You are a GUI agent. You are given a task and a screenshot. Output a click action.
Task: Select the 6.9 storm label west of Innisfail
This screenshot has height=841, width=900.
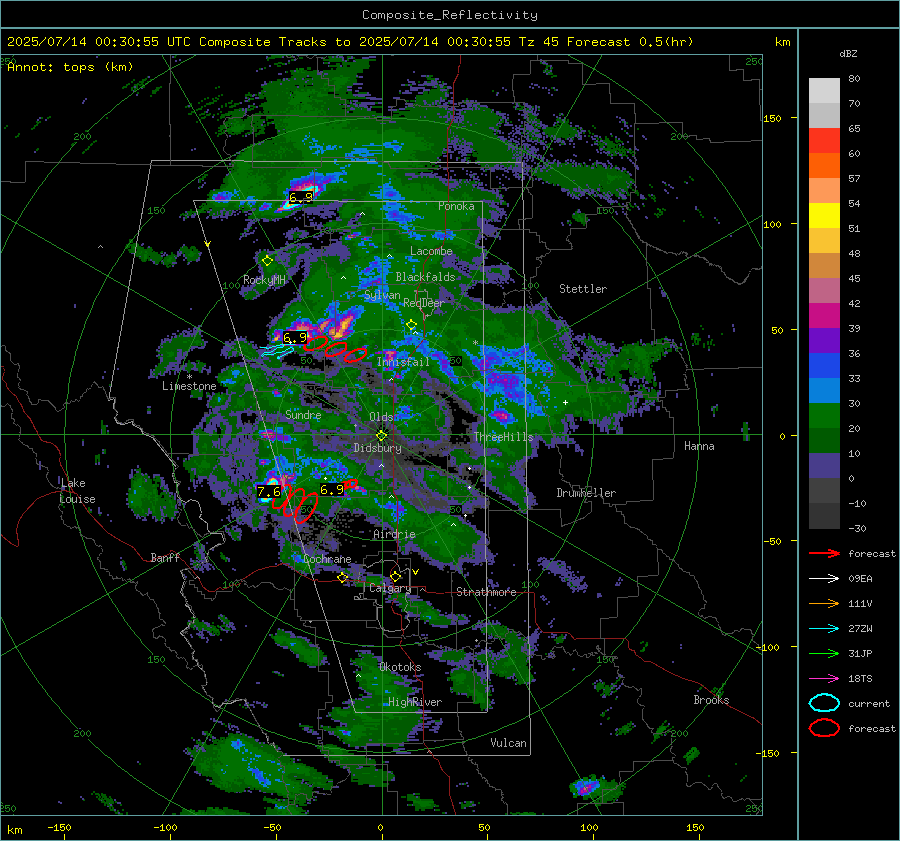(x=295, y=338)
